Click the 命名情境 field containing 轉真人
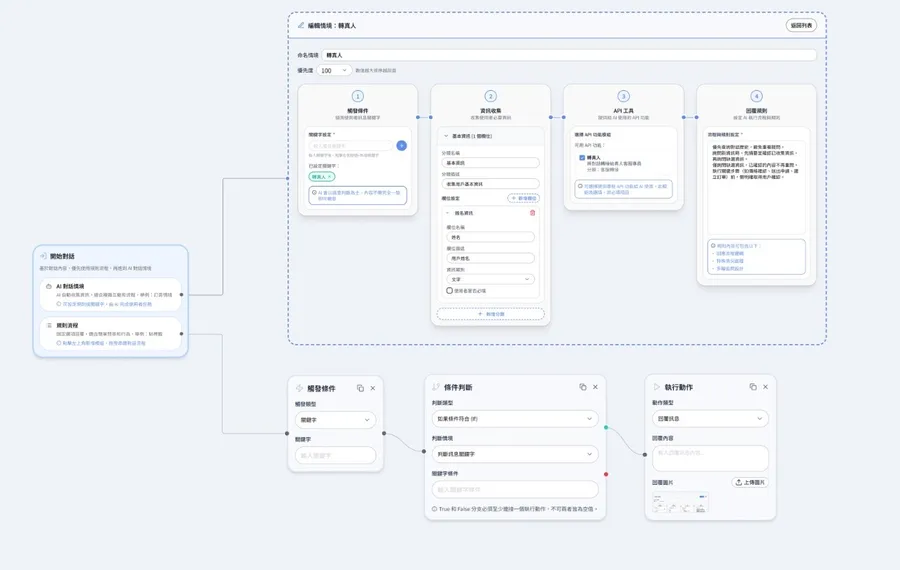The height and width of the screenshot is (570, 900). click(569, 55)
